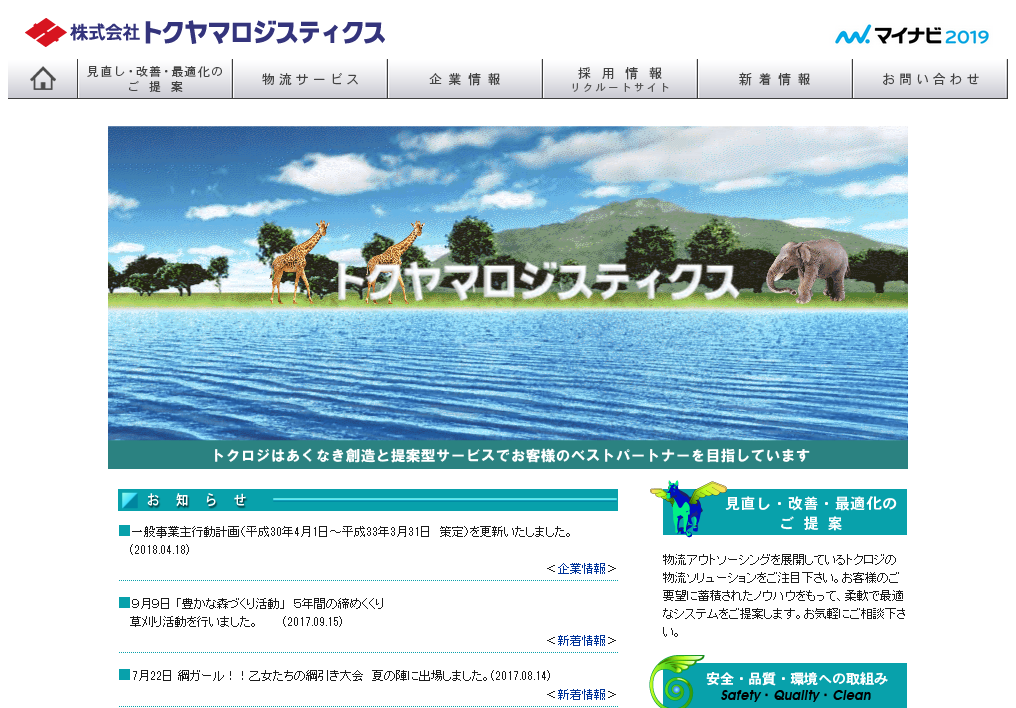Viewport: 1016px width, 708px height.
Task: Open the 物流サービス navigation menu
Action: click(x=311, y=78)
